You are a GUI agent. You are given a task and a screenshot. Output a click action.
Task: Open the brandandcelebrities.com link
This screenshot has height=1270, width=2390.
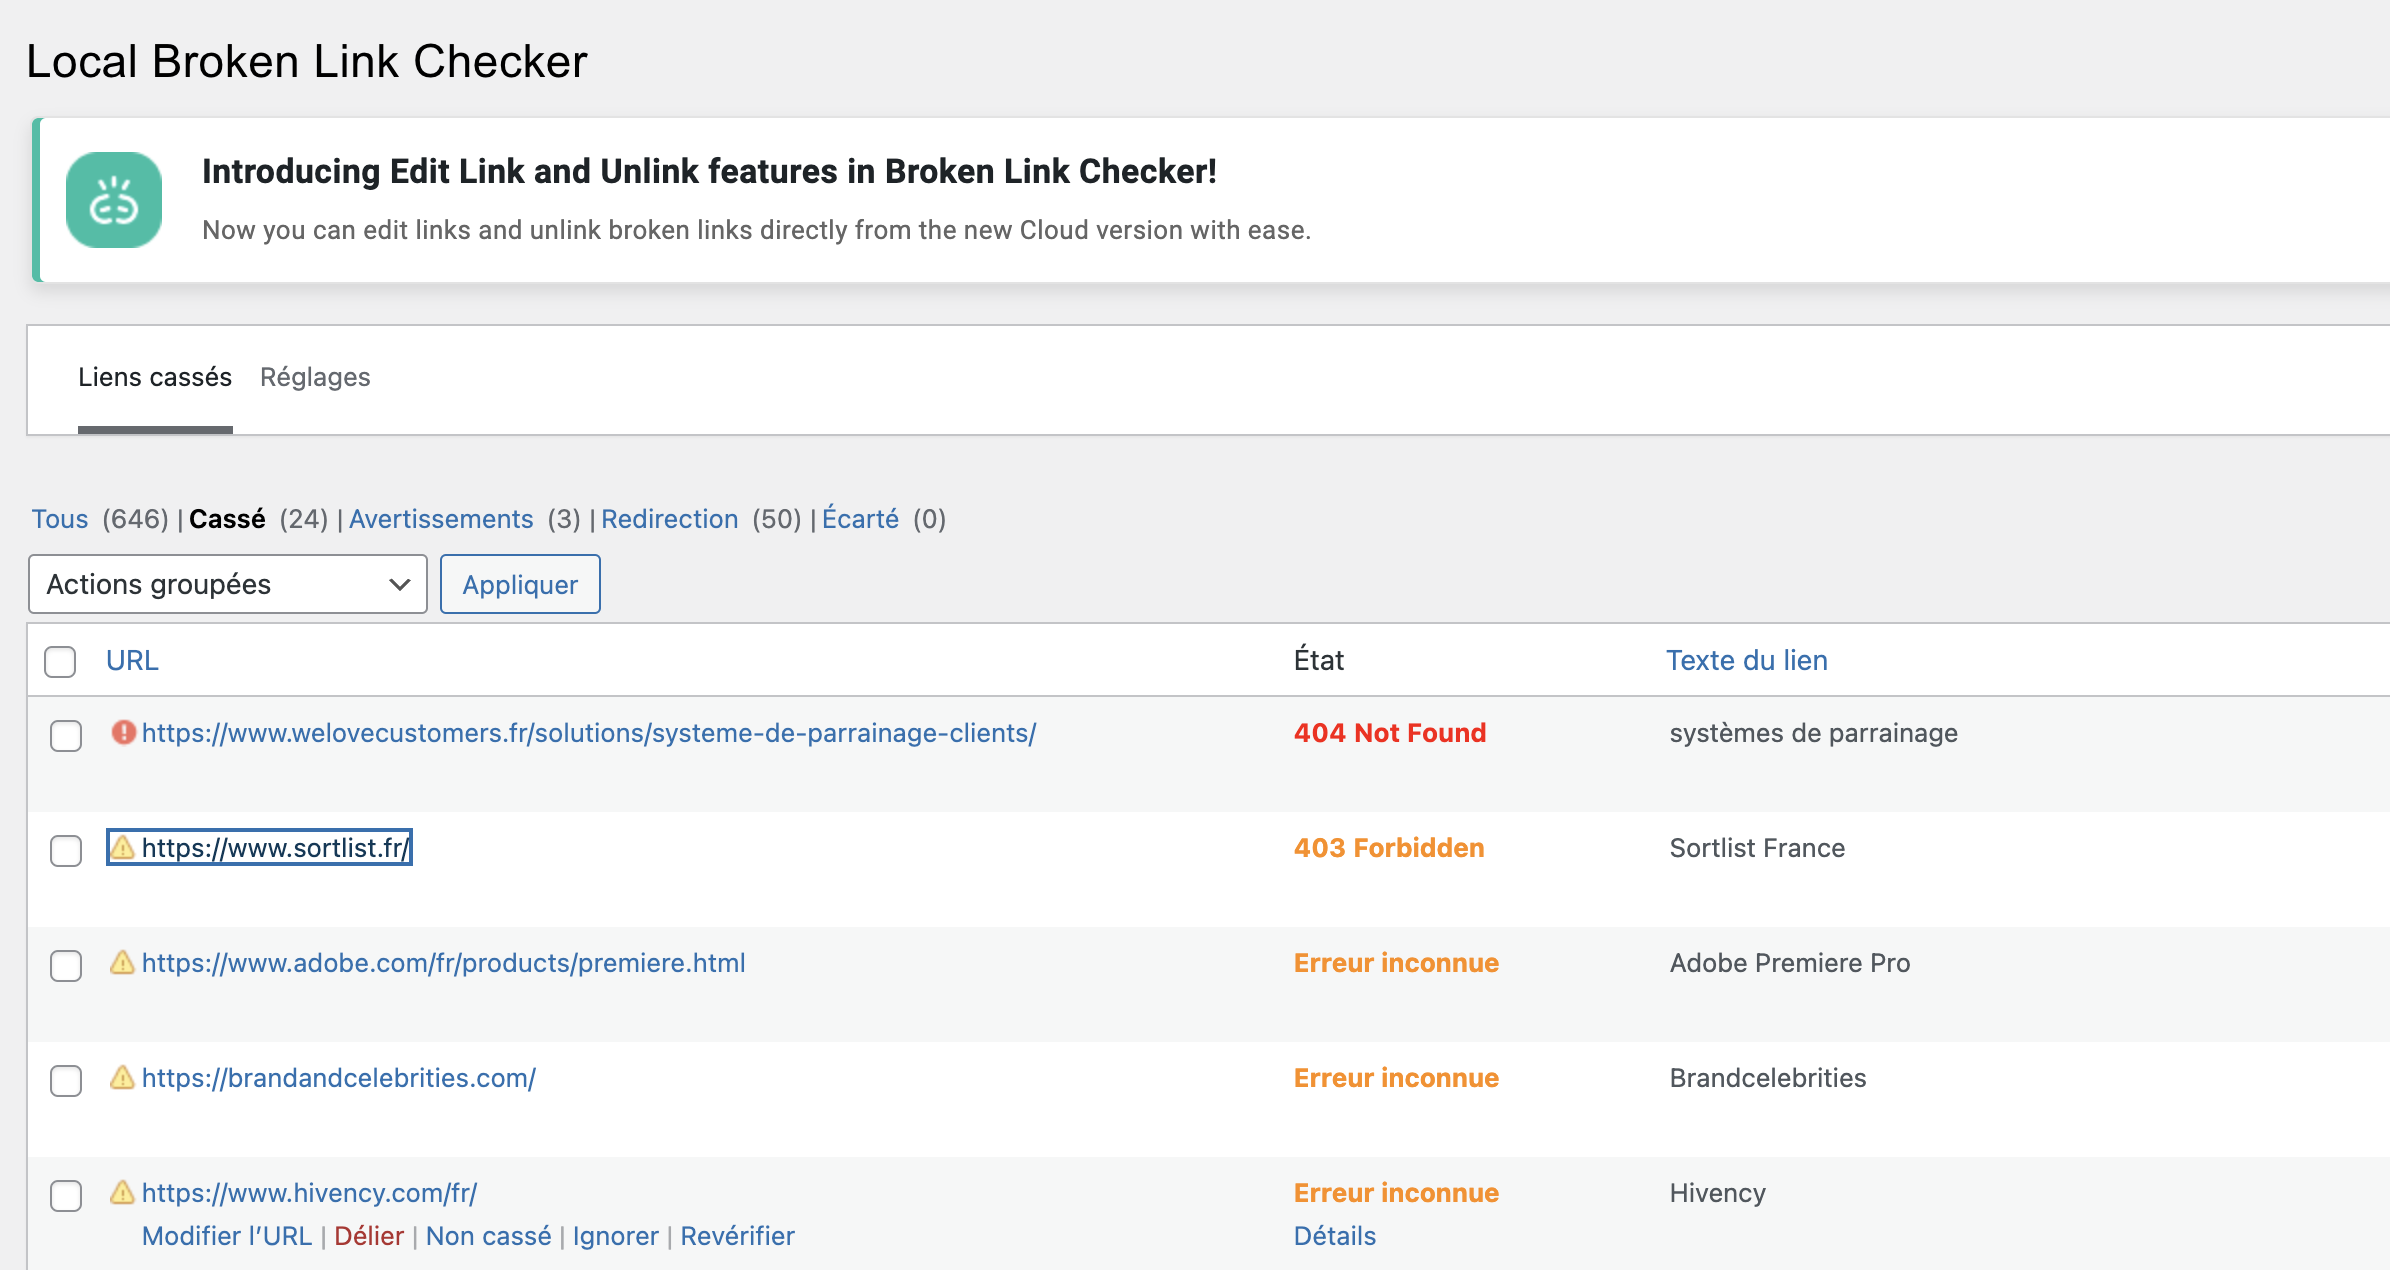coord(339,1078)
